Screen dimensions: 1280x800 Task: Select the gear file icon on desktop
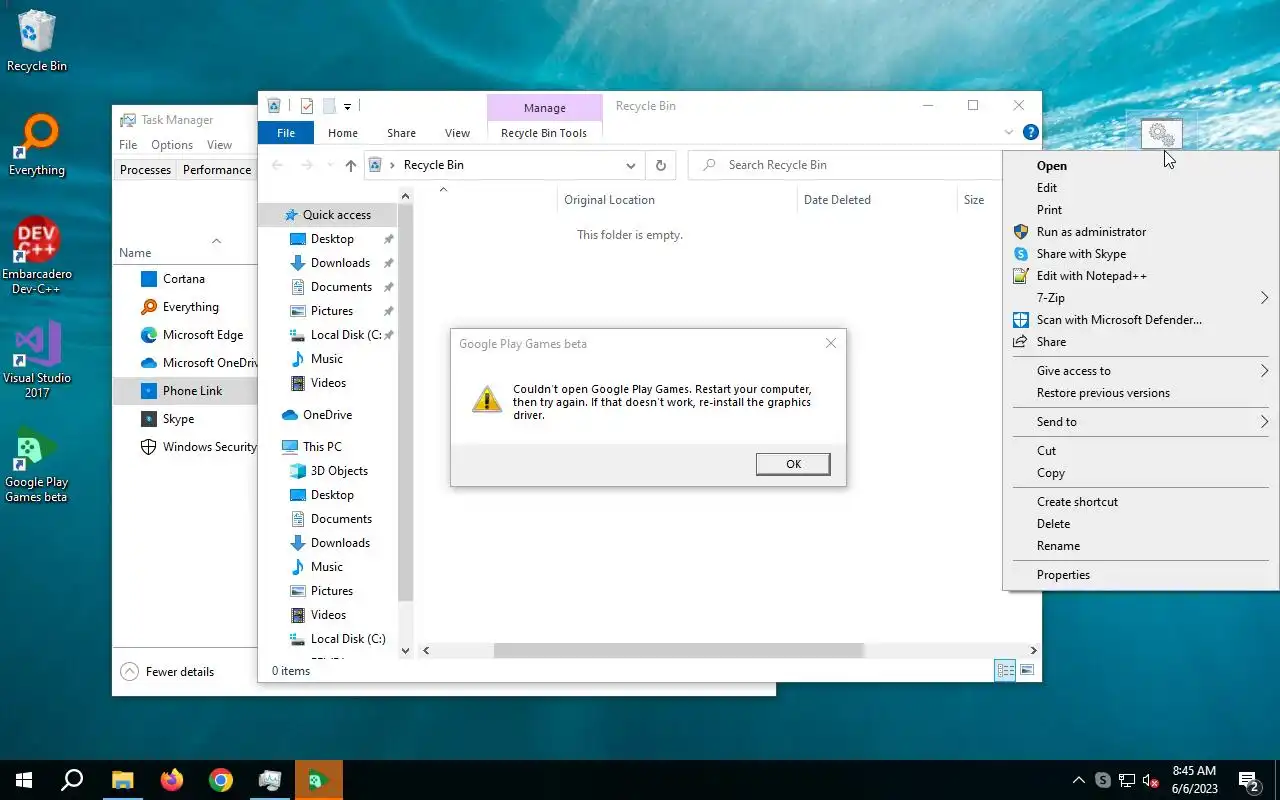(x=1160, y=133)
